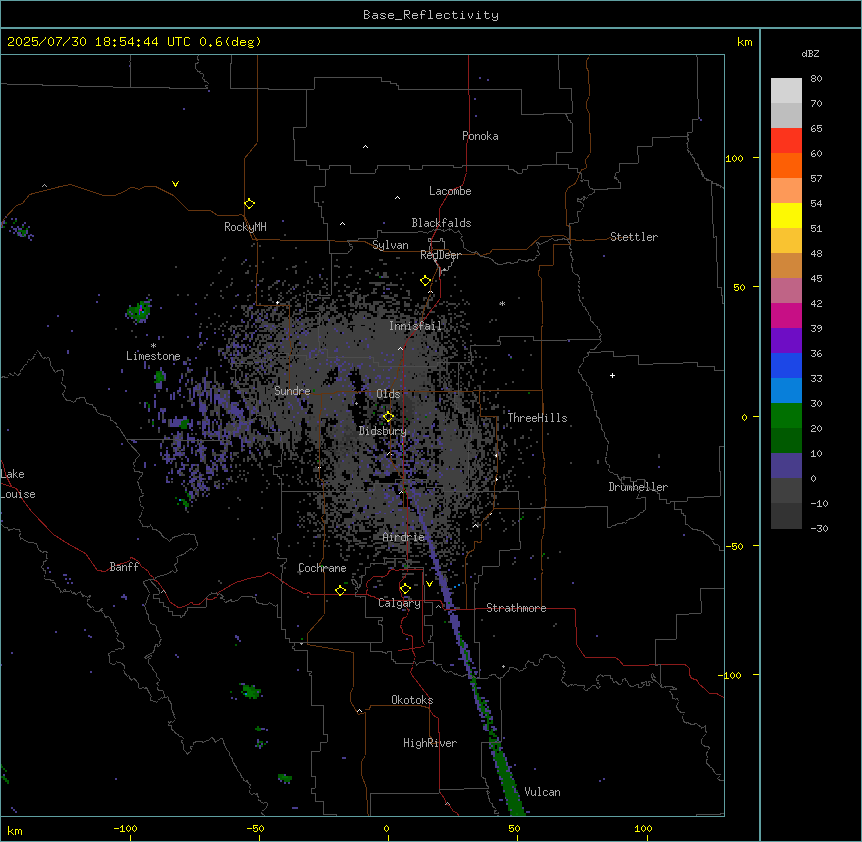Click the white plus marker northwest of Drumheller
Screen dimensions: 862x842
(612, 375)
